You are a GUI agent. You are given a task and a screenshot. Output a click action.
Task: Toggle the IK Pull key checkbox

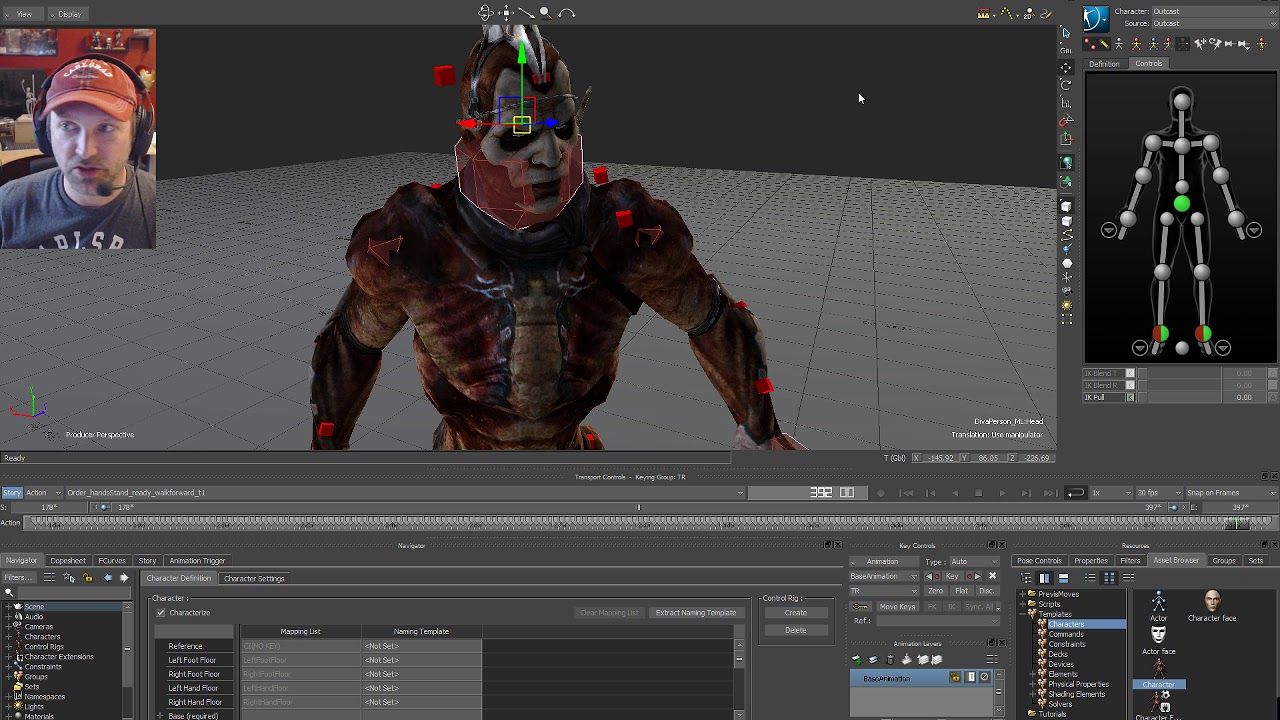[1131, 397]
